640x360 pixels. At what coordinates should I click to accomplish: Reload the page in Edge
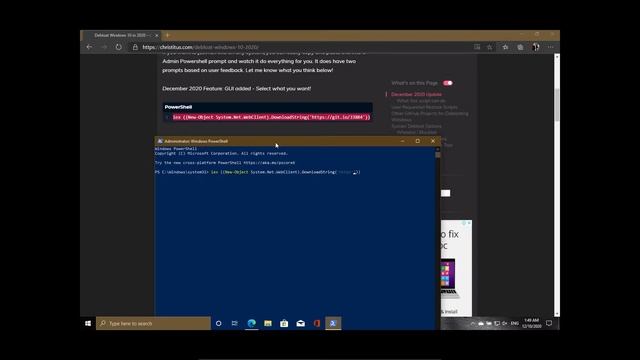pos(118,47)
